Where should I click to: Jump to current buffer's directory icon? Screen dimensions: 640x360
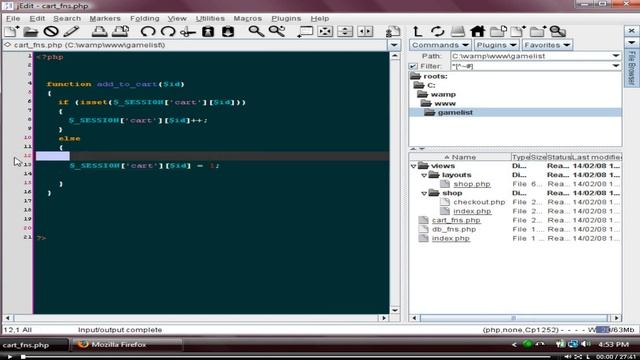click(x=498, y=31)
